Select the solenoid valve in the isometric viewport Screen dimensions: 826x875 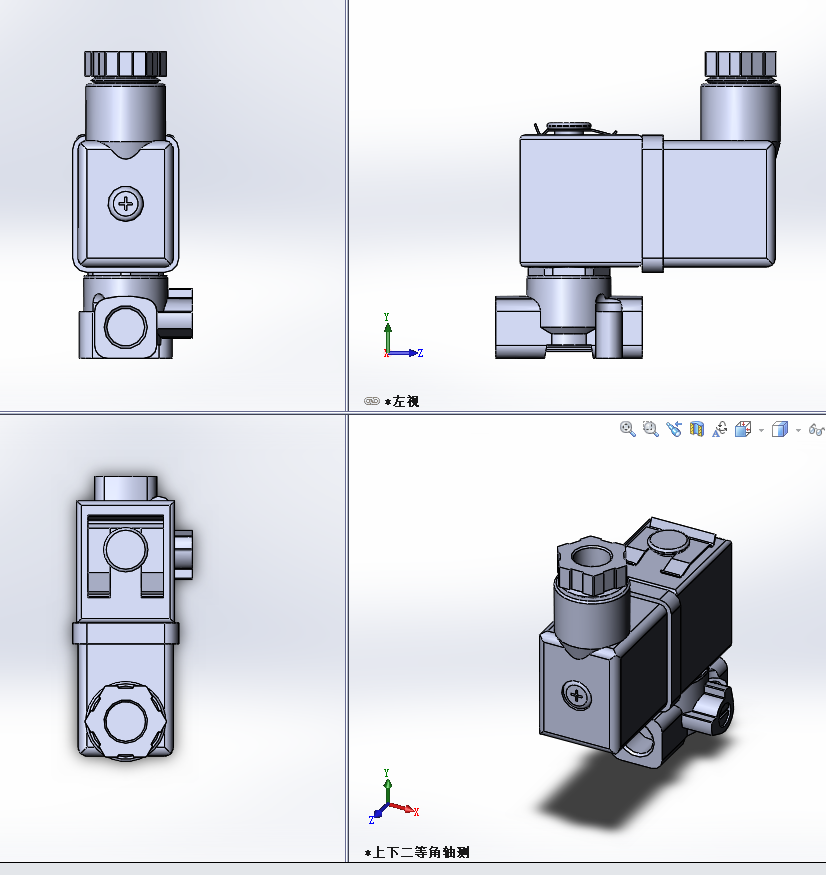[x=636, y=642]
